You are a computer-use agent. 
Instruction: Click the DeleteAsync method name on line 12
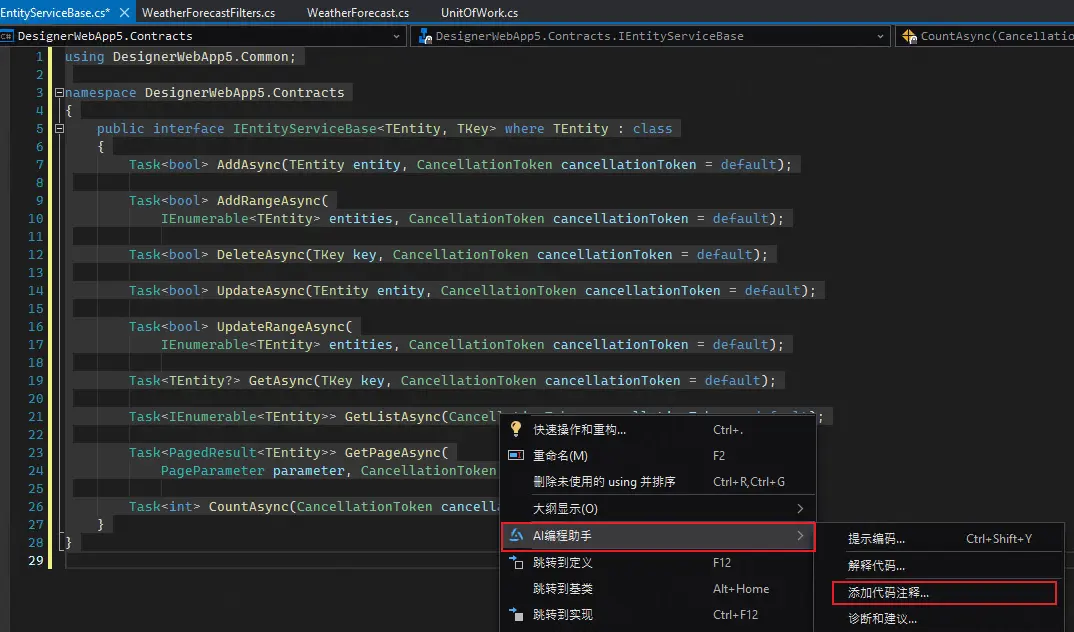pyautogui.click(x=261, y=255)
